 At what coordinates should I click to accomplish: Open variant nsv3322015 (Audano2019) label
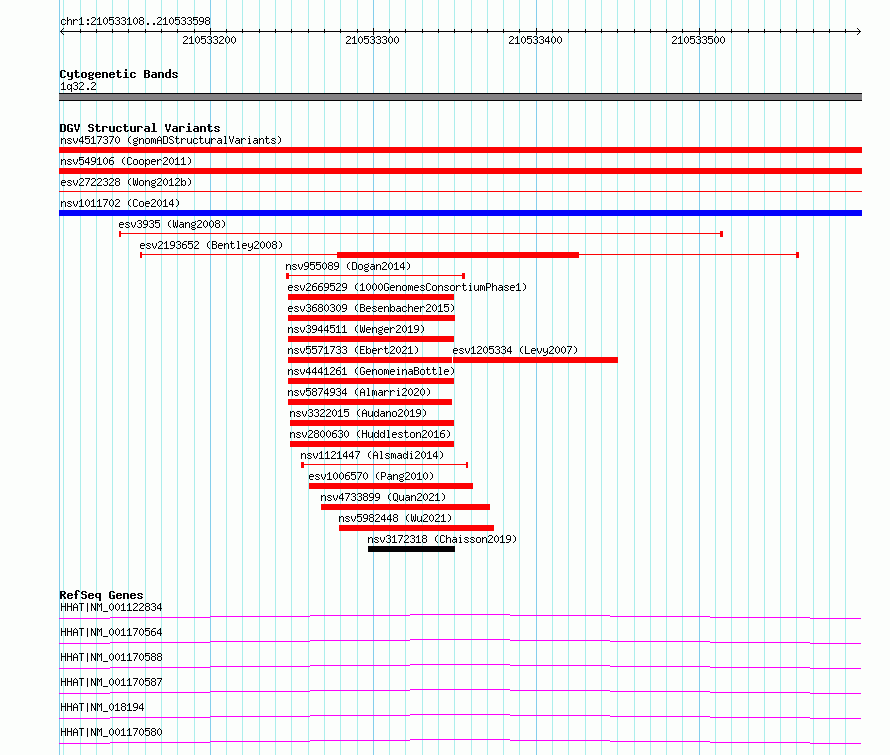[x=358, y=413]
